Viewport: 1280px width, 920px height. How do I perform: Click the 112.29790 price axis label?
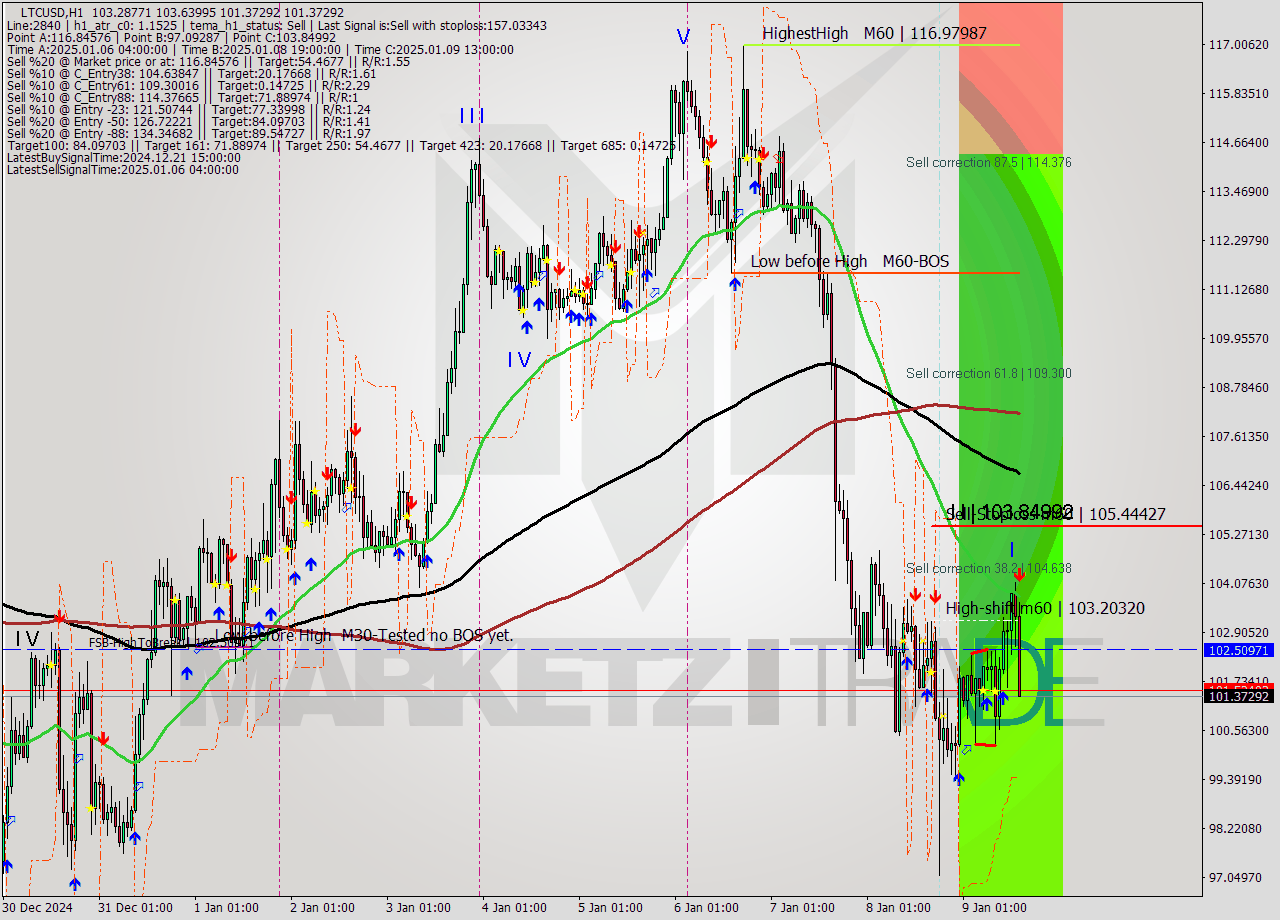coord(1238,241)
